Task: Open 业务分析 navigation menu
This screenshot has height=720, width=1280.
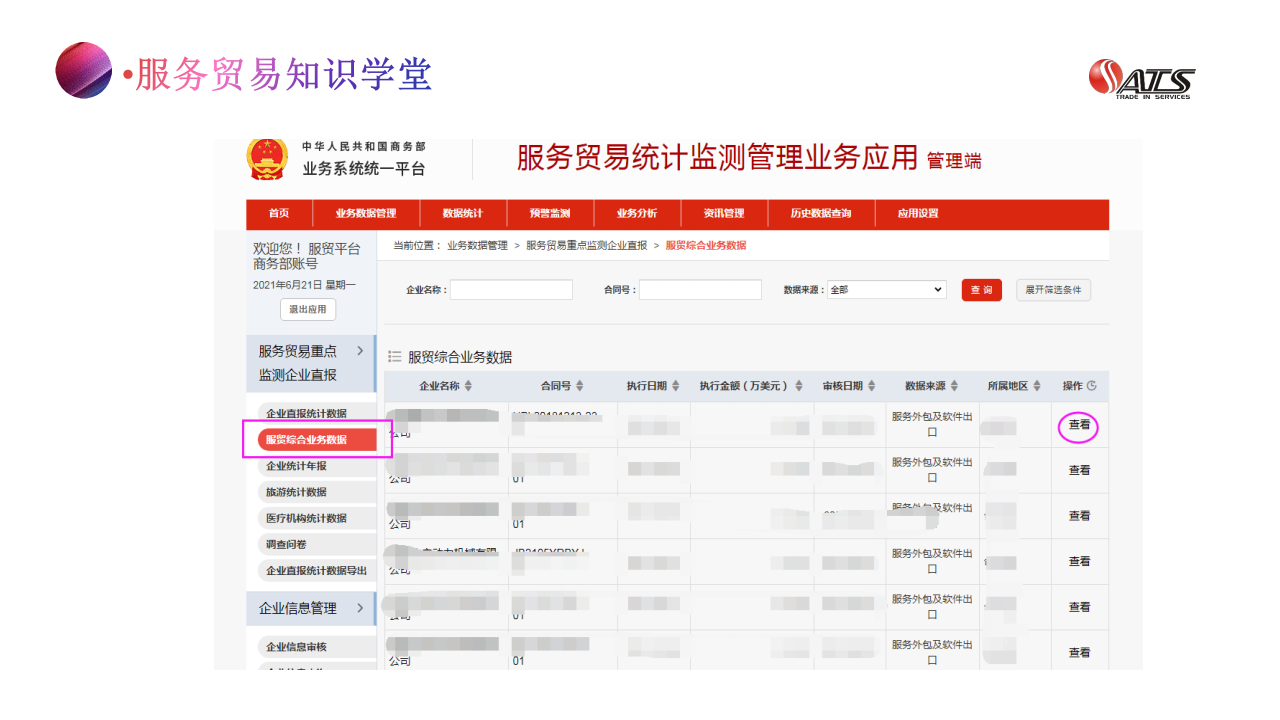Action: [x=637, y=214]
